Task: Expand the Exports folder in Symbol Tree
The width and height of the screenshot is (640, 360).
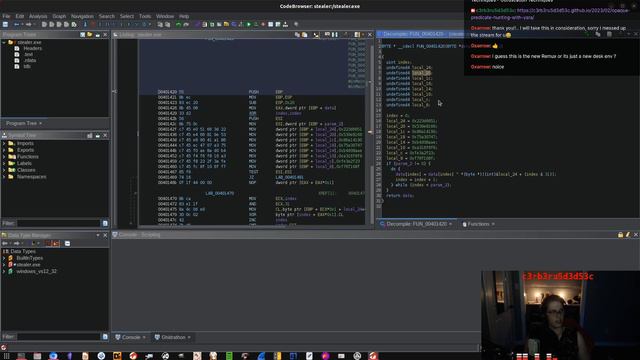Action: tap(4, 150)
